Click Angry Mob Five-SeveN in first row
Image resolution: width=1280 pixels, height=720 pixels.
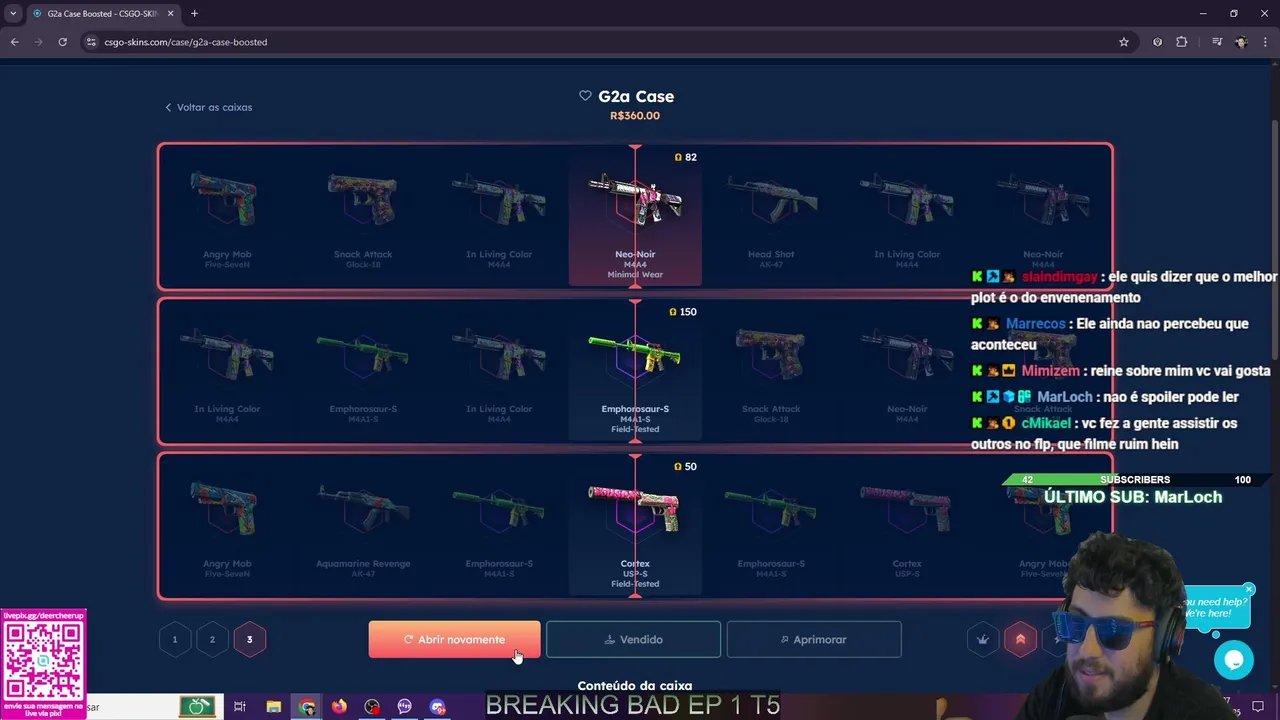[x=227, y=215]
